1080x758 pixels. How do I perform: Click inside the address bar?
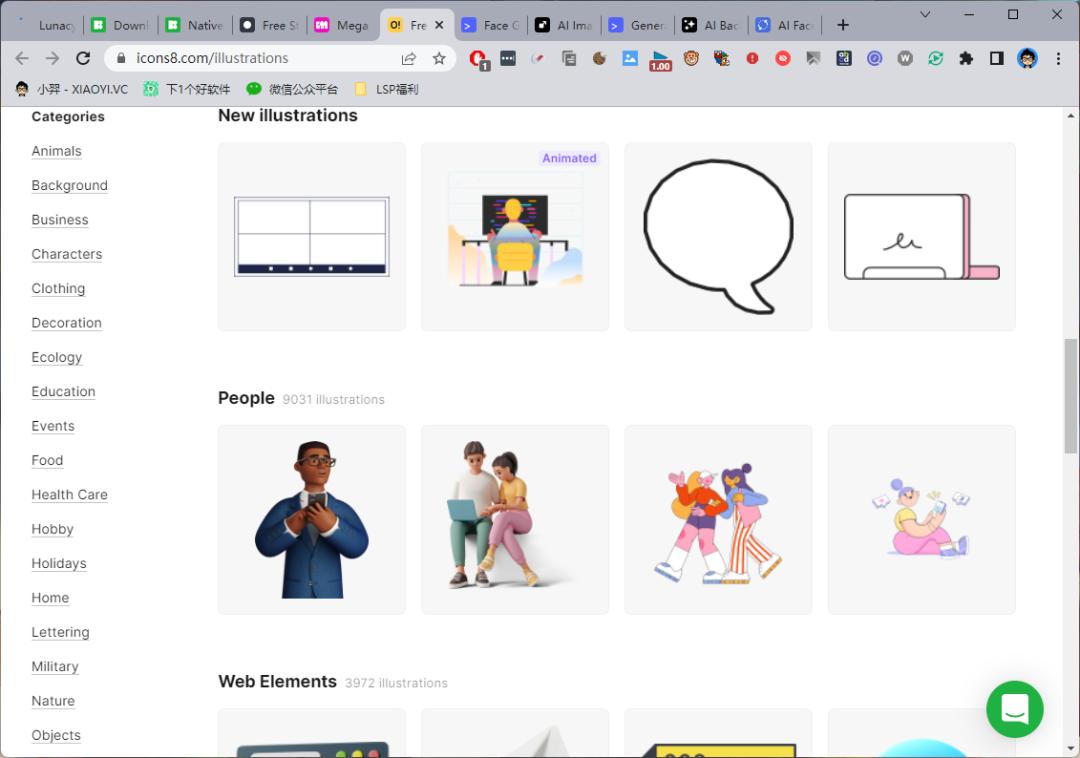coord(250,58)
